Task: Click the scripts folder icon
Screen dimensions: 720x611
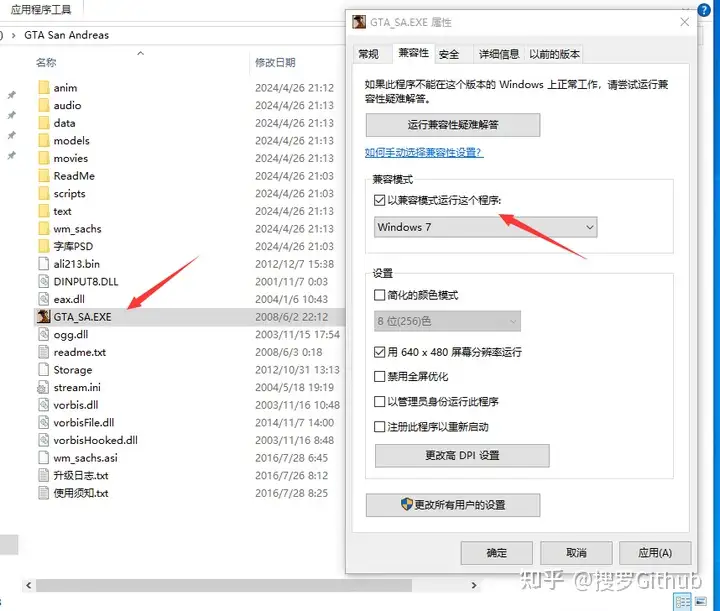Action: (x=44, y=193)
